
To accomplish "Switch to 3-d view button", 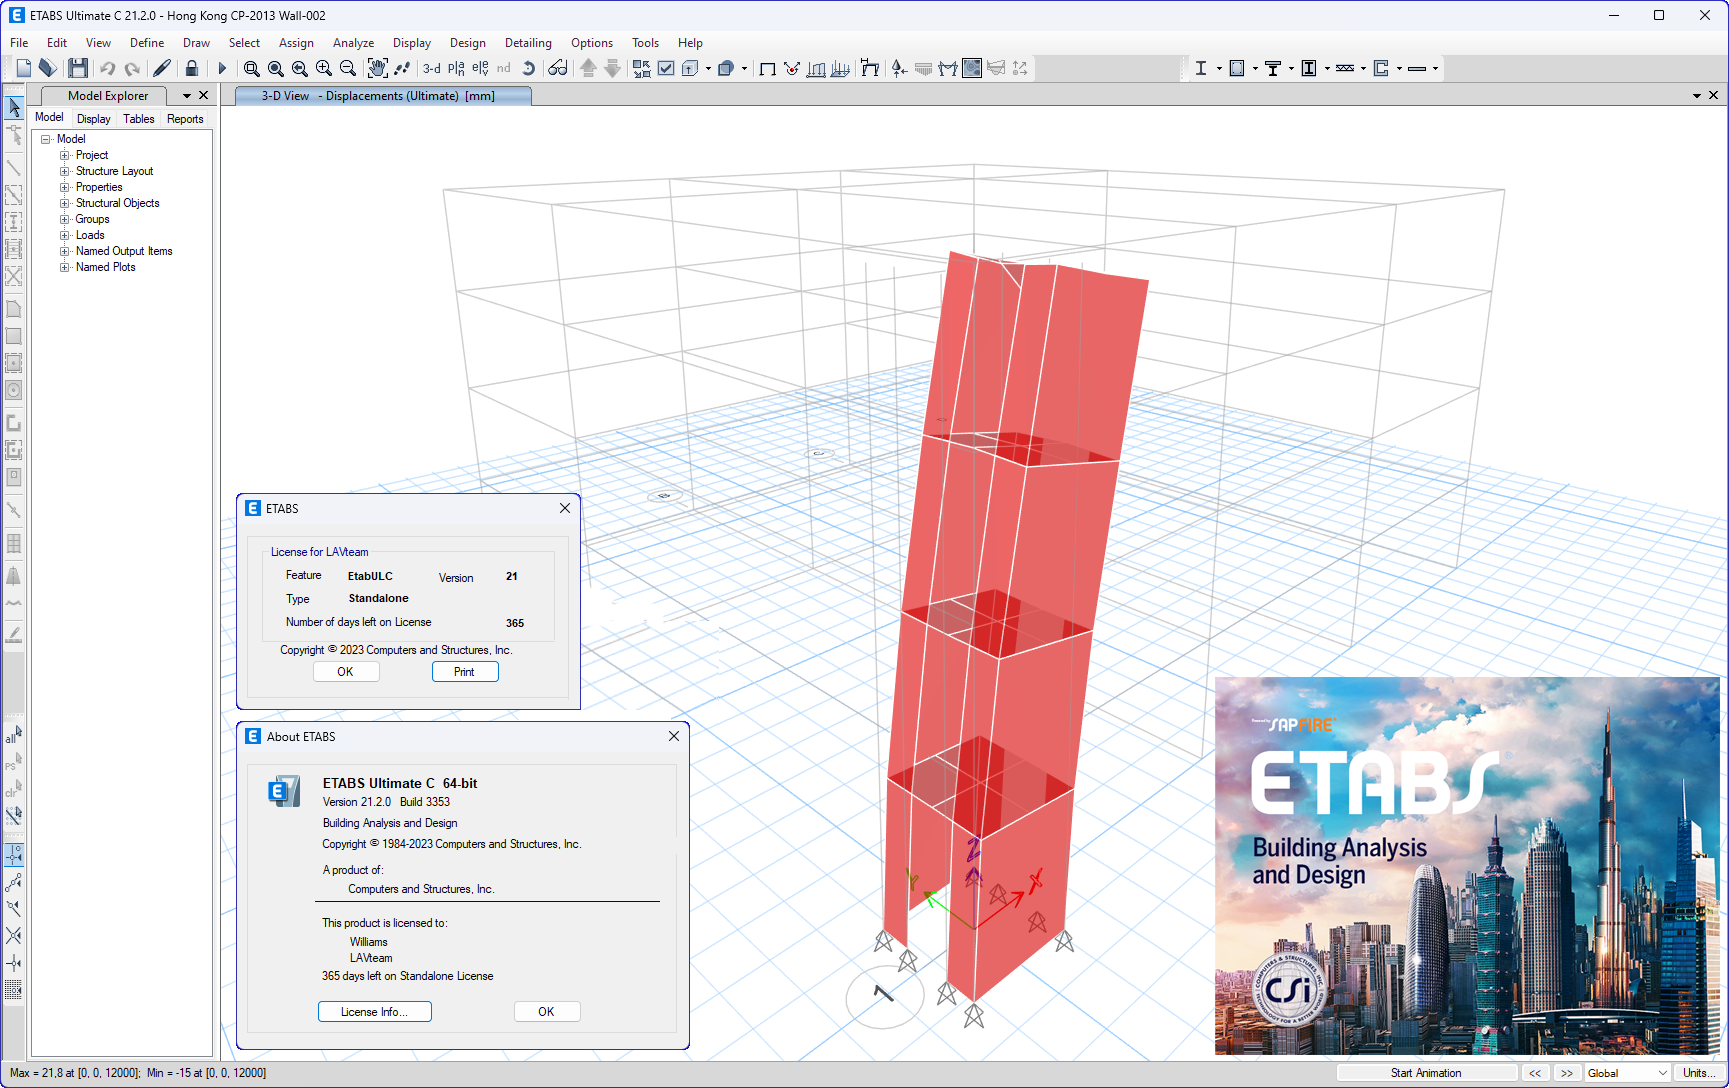I will point(432,68).
